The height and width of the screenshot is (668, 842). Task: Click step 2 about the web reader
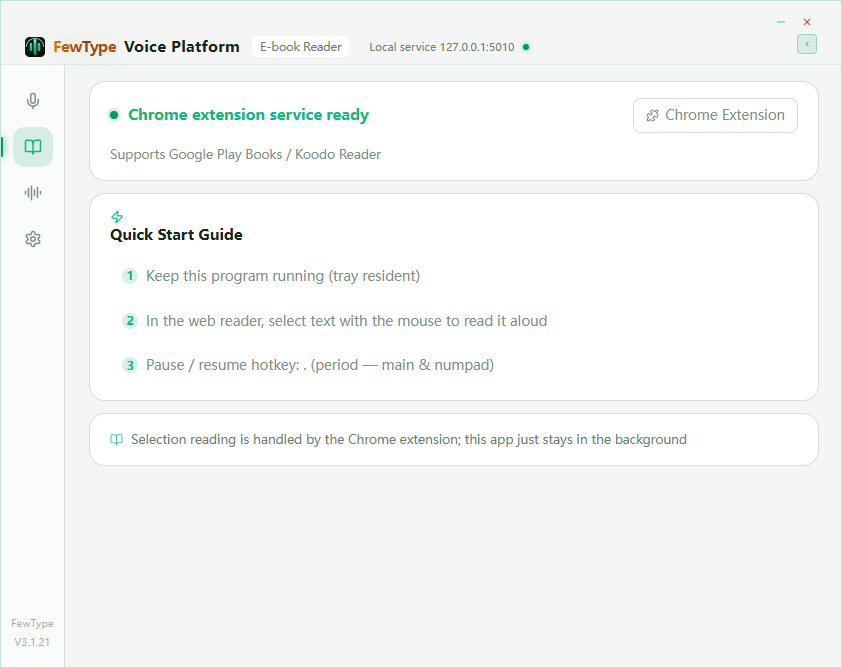coord(346,321)
